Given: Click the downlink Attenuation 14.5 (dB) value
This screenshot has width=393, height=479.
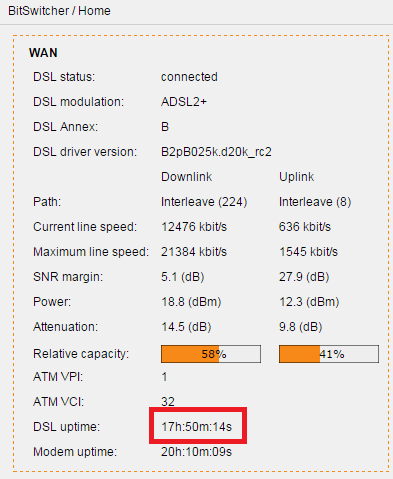Looking at the screenshot, I should (186, 327).
